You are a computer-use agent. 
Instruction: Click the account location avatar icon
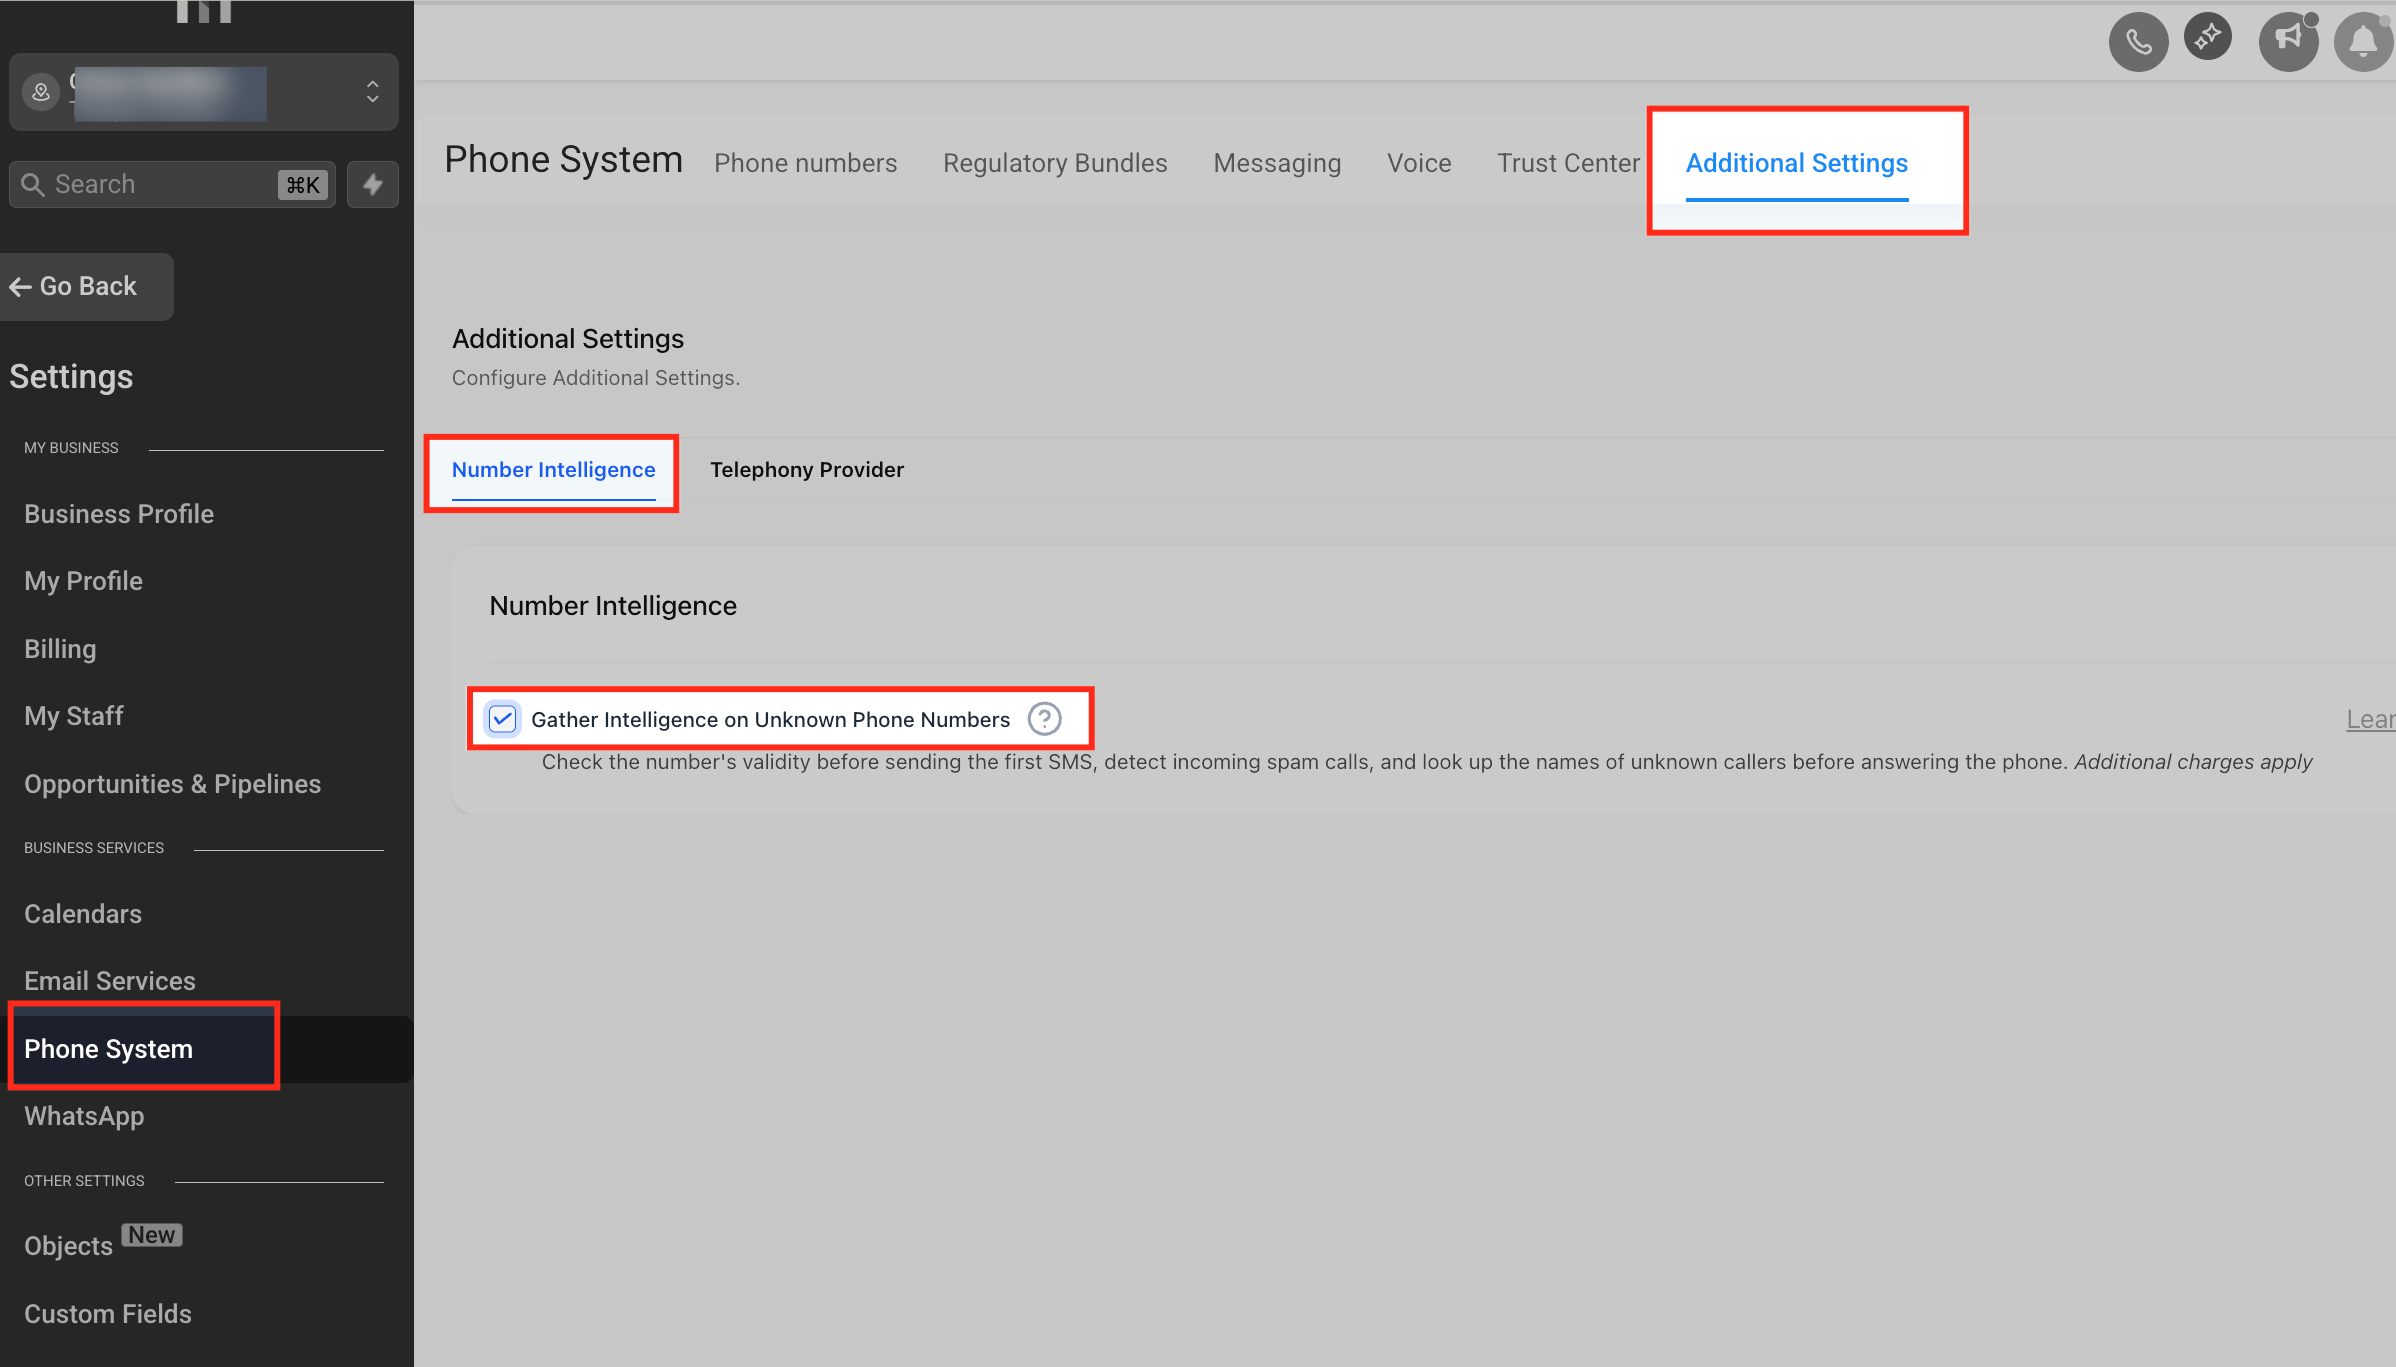coord(41,92)
